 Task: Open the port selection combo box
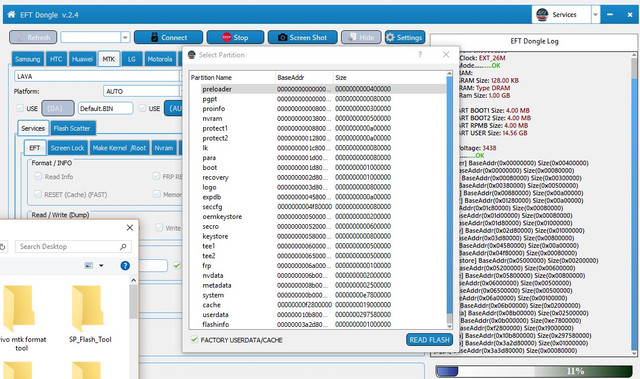(x=95, y=38)
